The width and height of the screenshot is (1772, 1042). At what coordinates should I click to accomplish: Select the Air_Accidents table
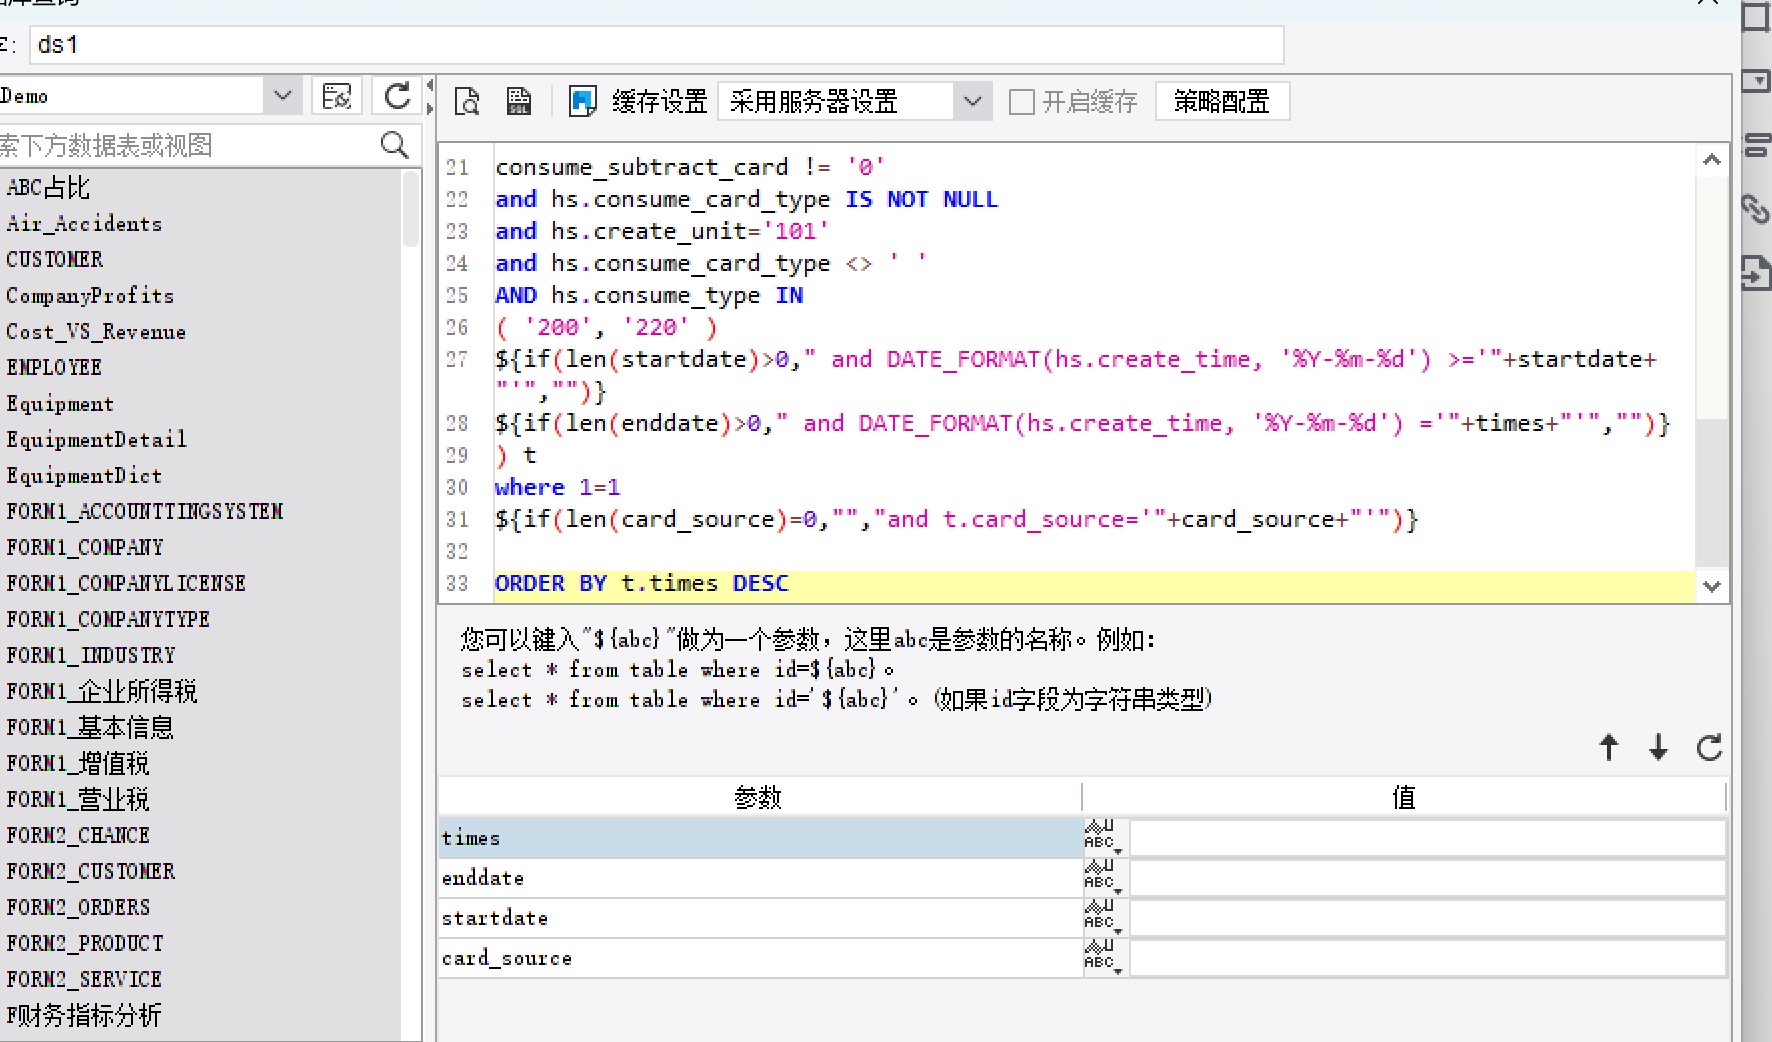point(84,223)
